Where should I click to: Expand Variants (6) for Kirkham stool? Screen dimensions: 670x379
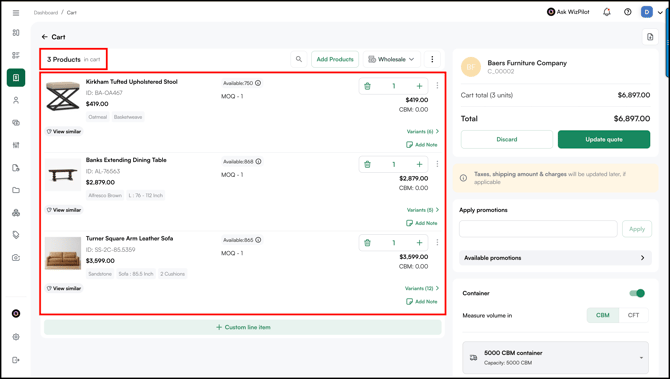(x=423, y=132)
